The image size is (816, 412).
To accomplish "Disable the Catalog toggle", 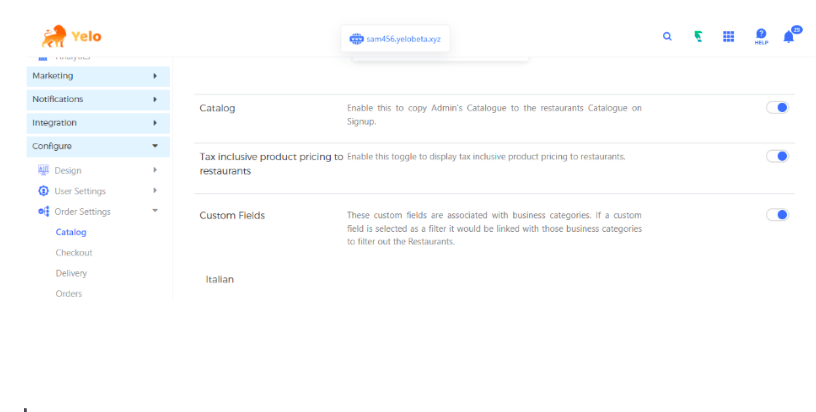I will tap(777, 108).
